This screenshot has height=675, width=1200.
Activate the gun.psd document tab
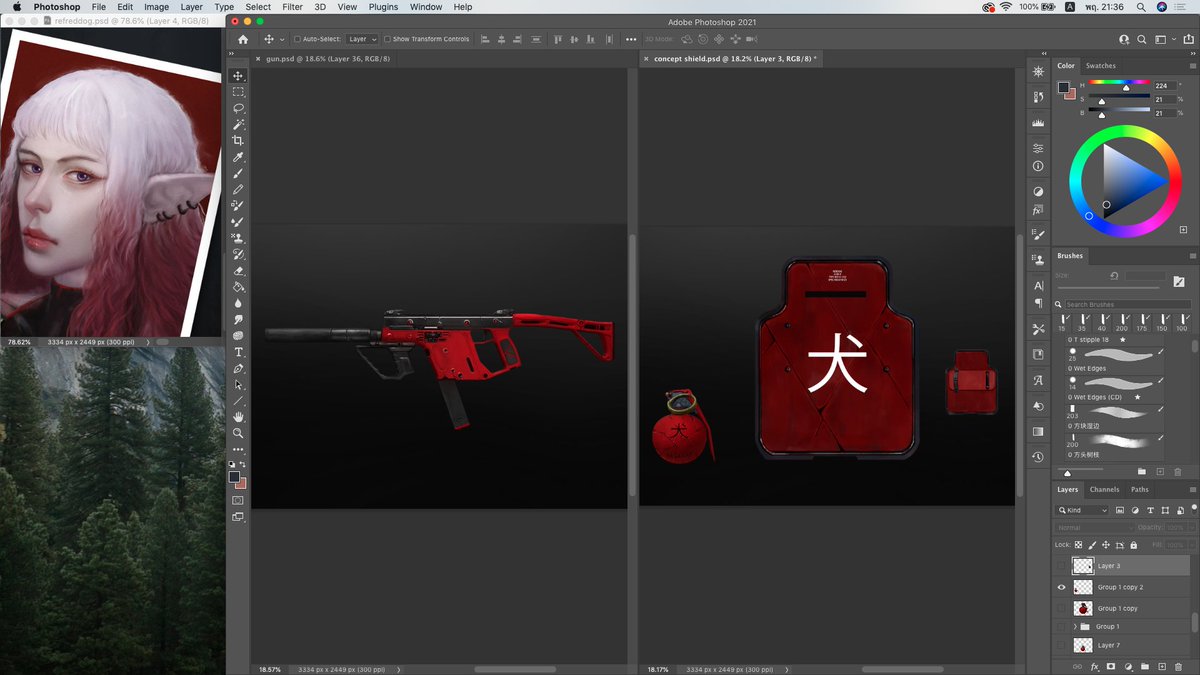tap(328, 59)
